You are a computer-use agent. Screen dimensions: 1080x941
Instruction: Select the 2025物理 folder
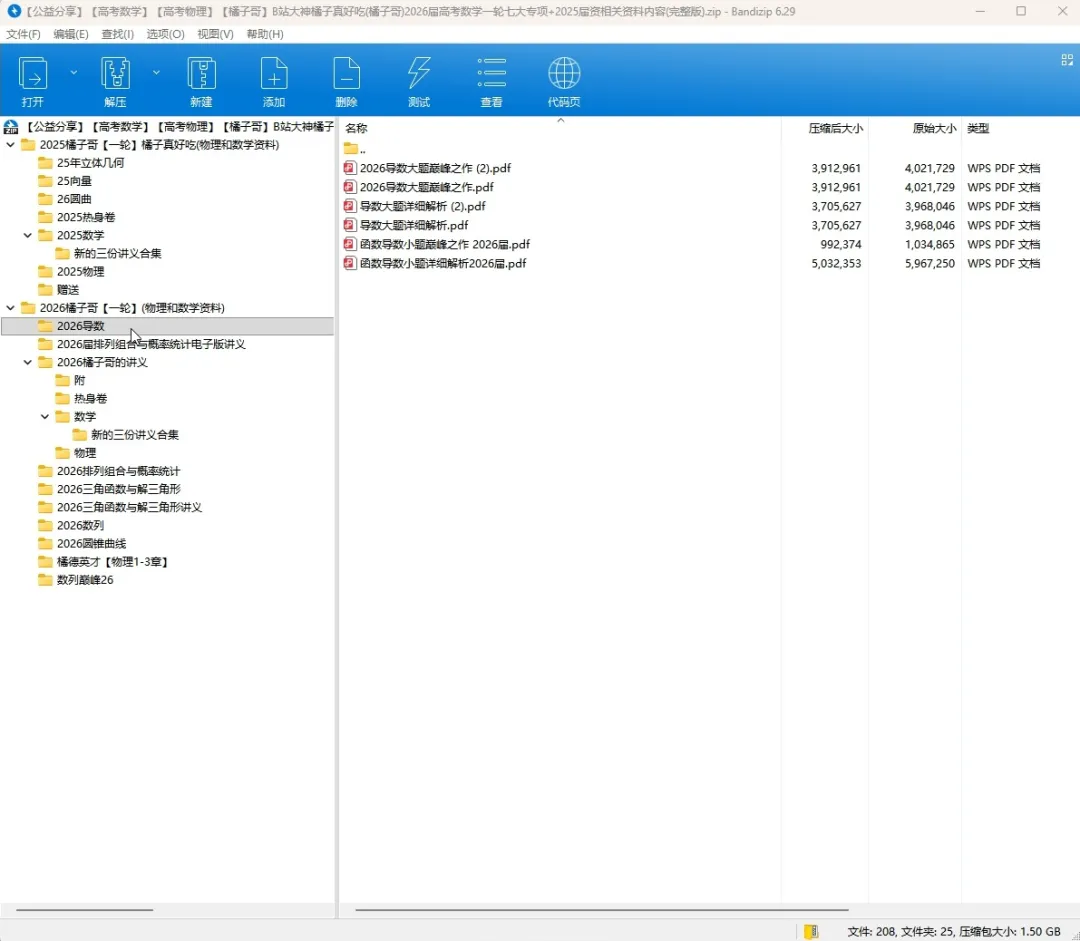[x=81, y=271]
